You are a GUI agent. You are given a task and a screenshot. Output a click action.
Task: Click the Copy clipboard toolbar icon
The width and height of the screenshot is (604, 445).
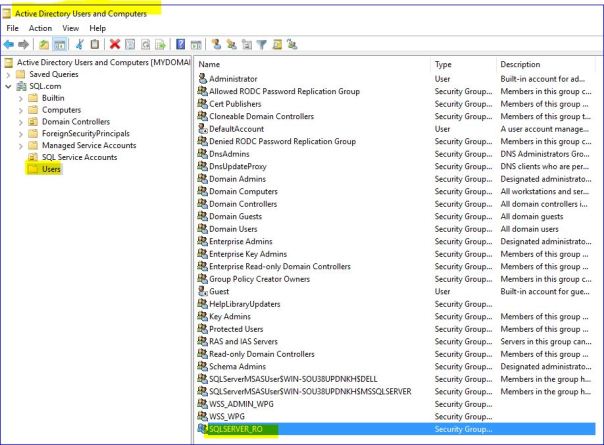[x=94, y=44]
